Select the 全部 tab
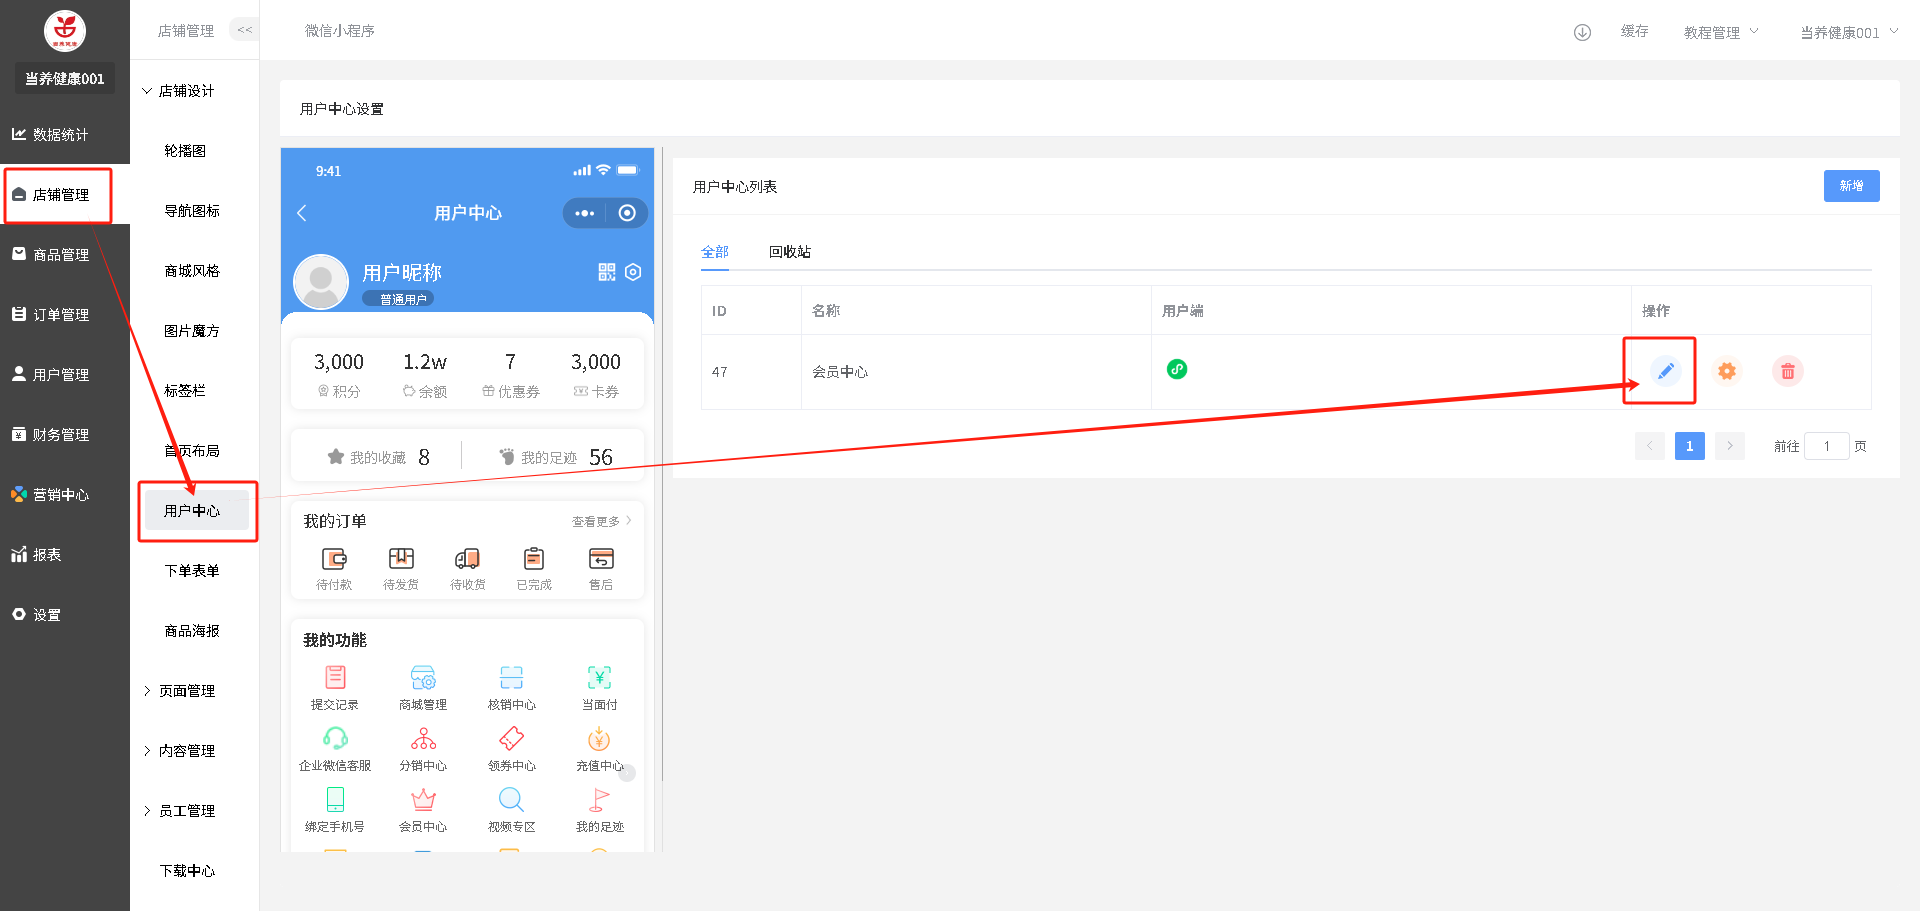The image size is (1920, 911). click(714, 252)
